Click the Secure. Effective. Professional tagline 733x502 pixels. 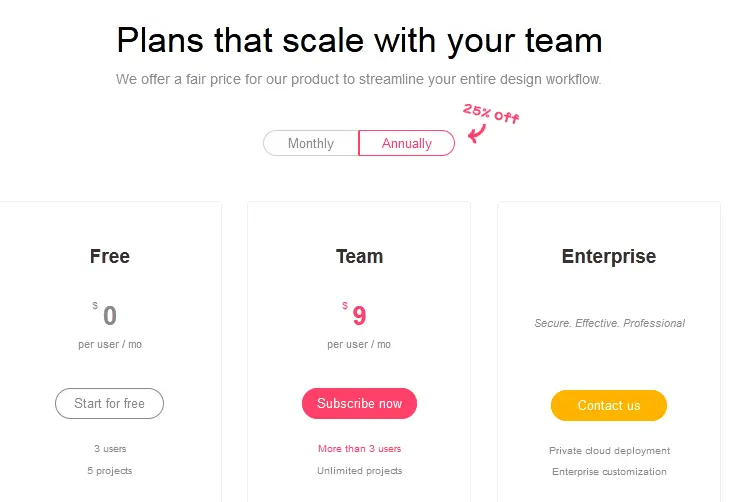609,323
